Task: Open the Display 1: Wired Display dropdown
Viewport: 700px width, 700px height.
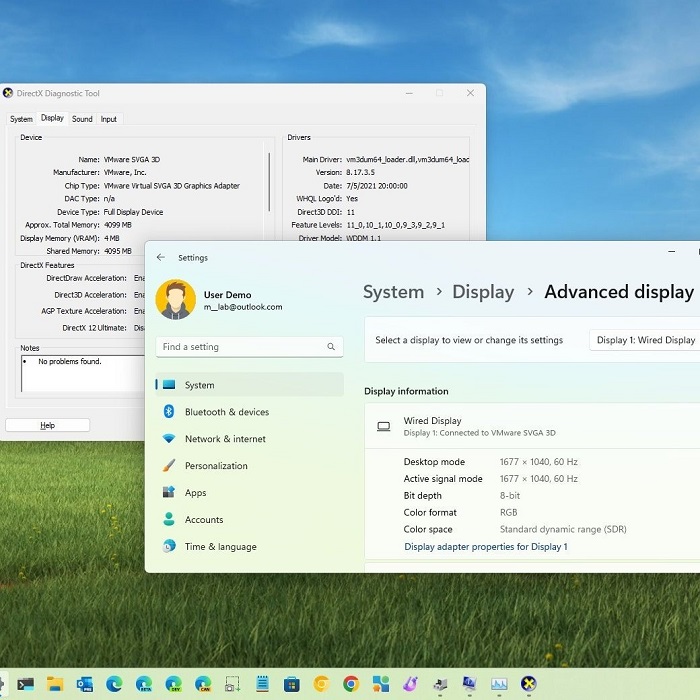Action: pos(645,340)
